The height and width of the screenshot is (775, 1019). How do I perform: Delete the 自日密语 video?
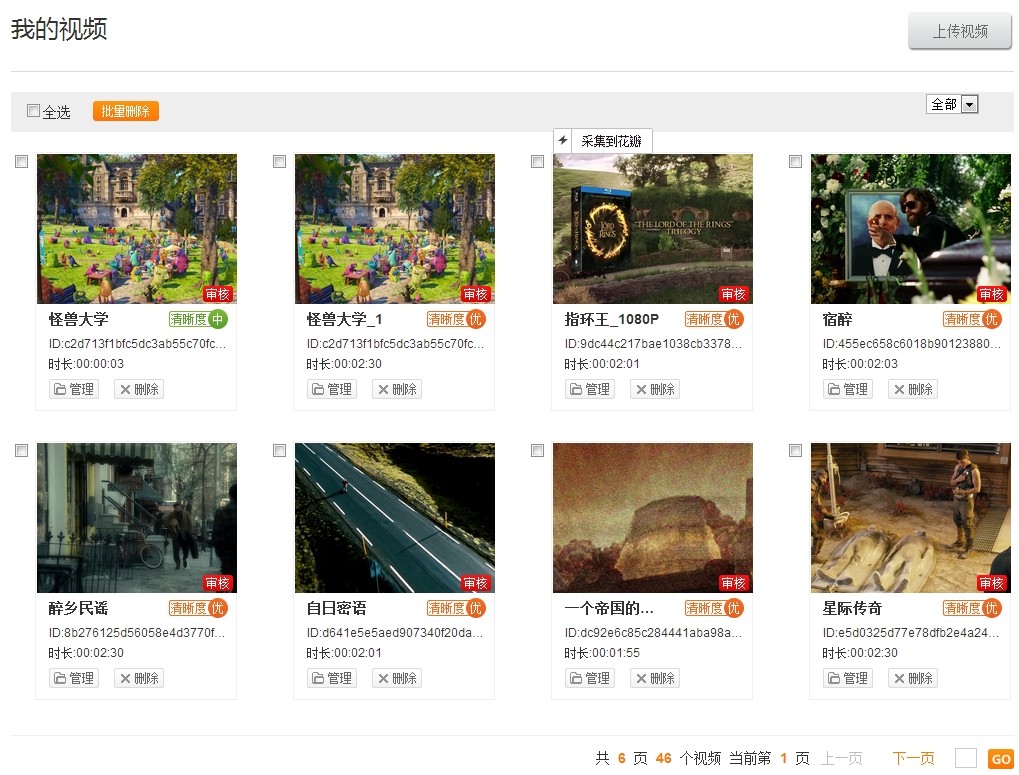pos(397,678)
